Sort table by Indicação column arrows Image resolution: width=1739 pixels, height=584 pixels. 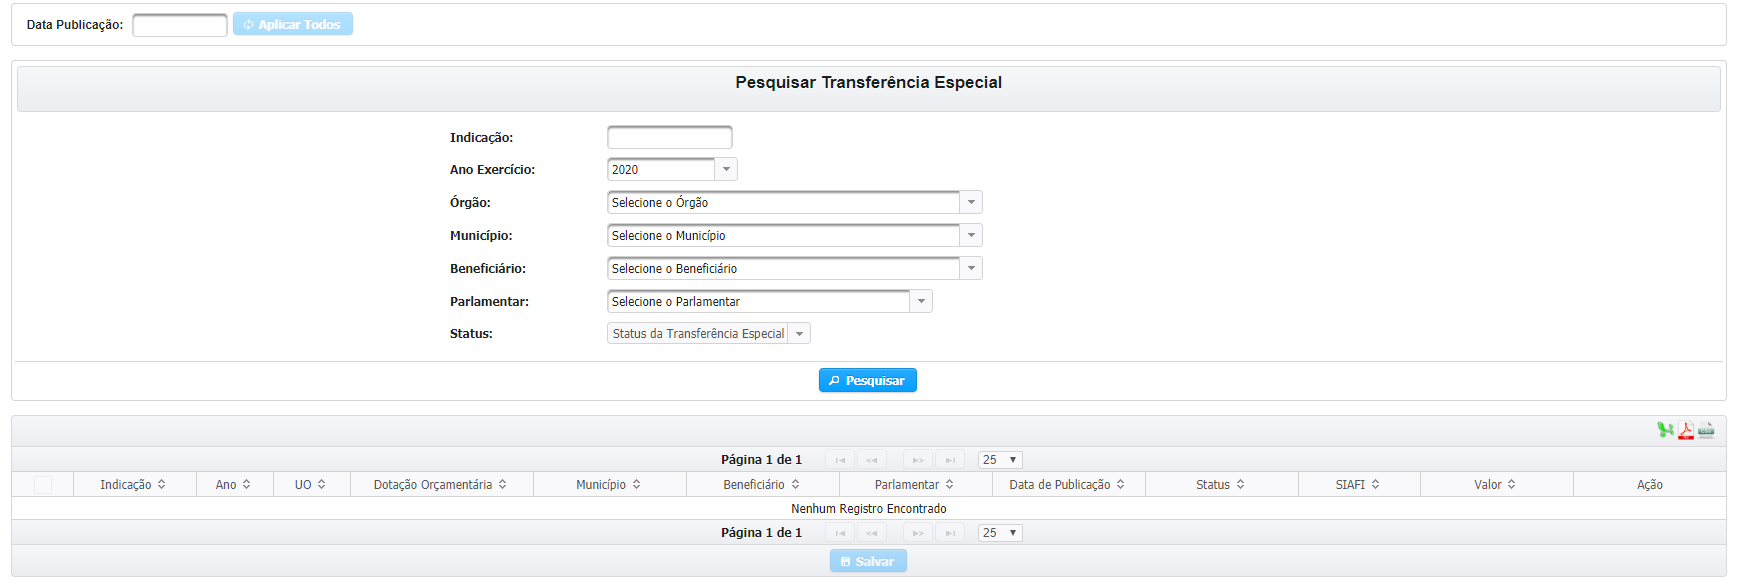161,484
